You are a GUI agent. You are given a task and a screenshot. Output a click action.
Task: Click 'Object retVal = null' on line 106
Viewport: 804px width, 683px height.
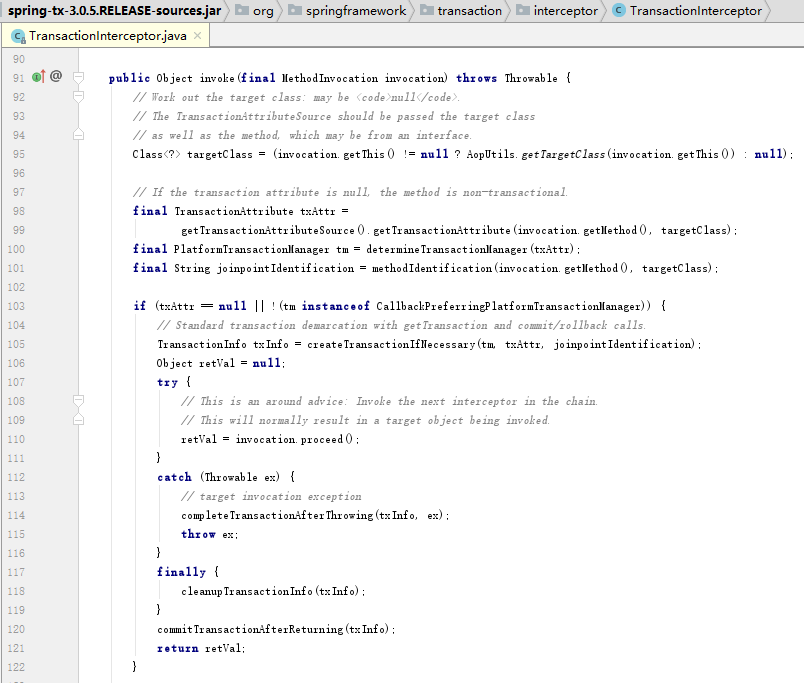coord(218,363)
